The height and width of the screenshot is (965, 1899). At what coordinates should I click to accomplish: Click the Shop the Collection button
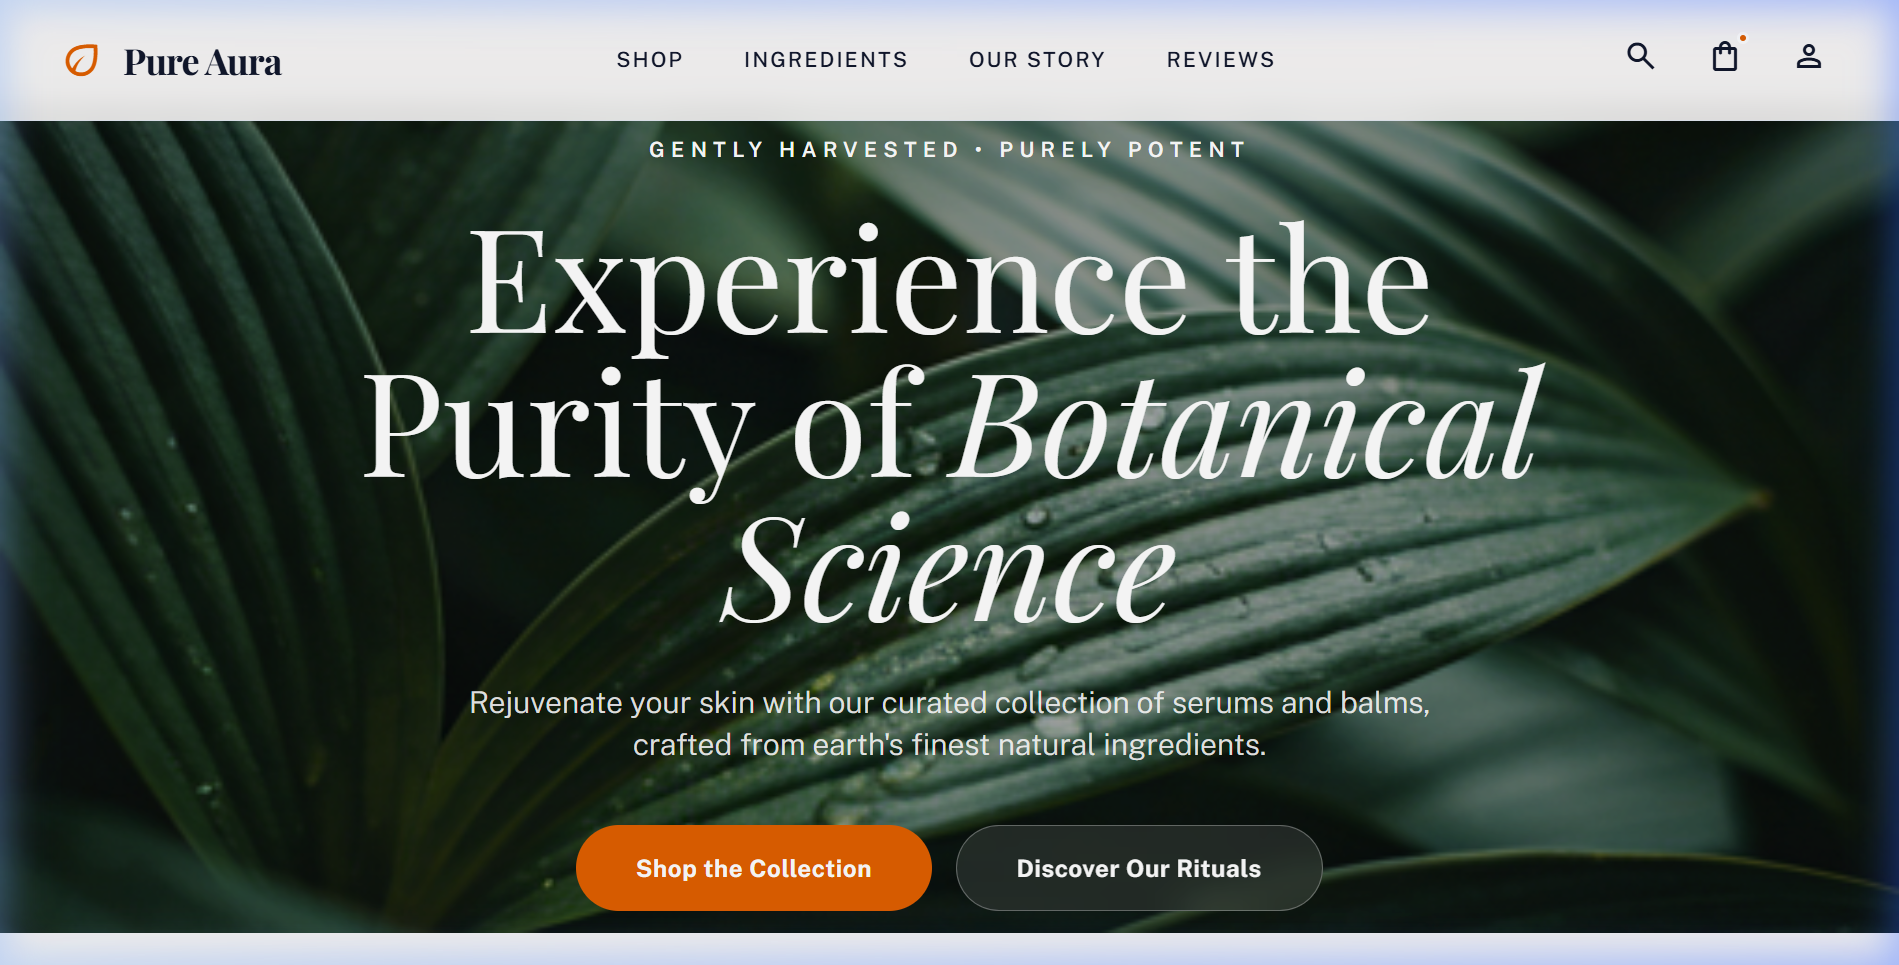(x=753, y=868)
